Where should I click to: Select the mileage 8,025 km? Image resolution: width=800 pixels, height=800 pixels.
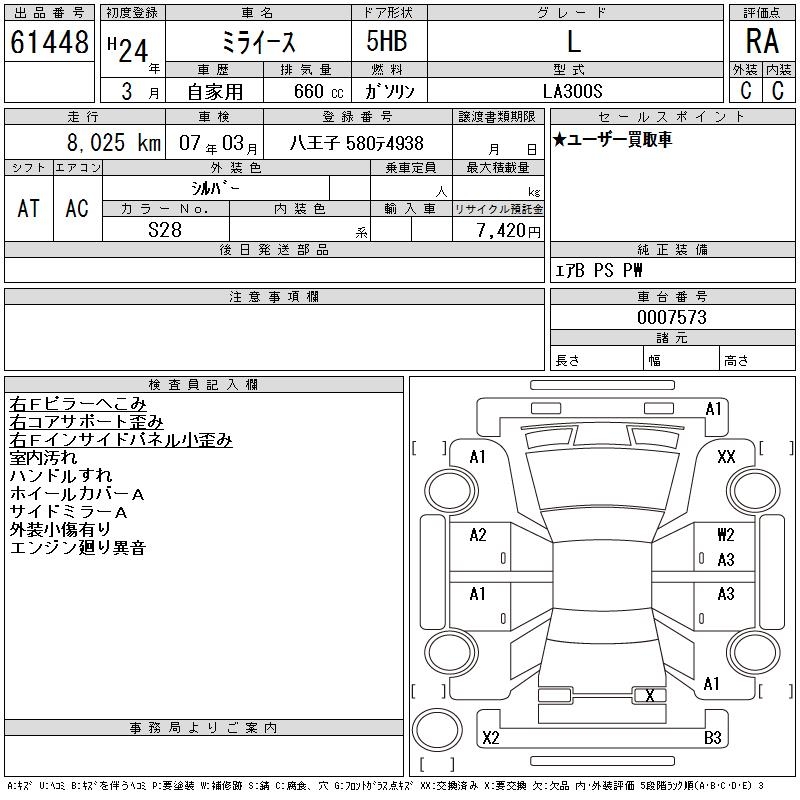(114, 143)
